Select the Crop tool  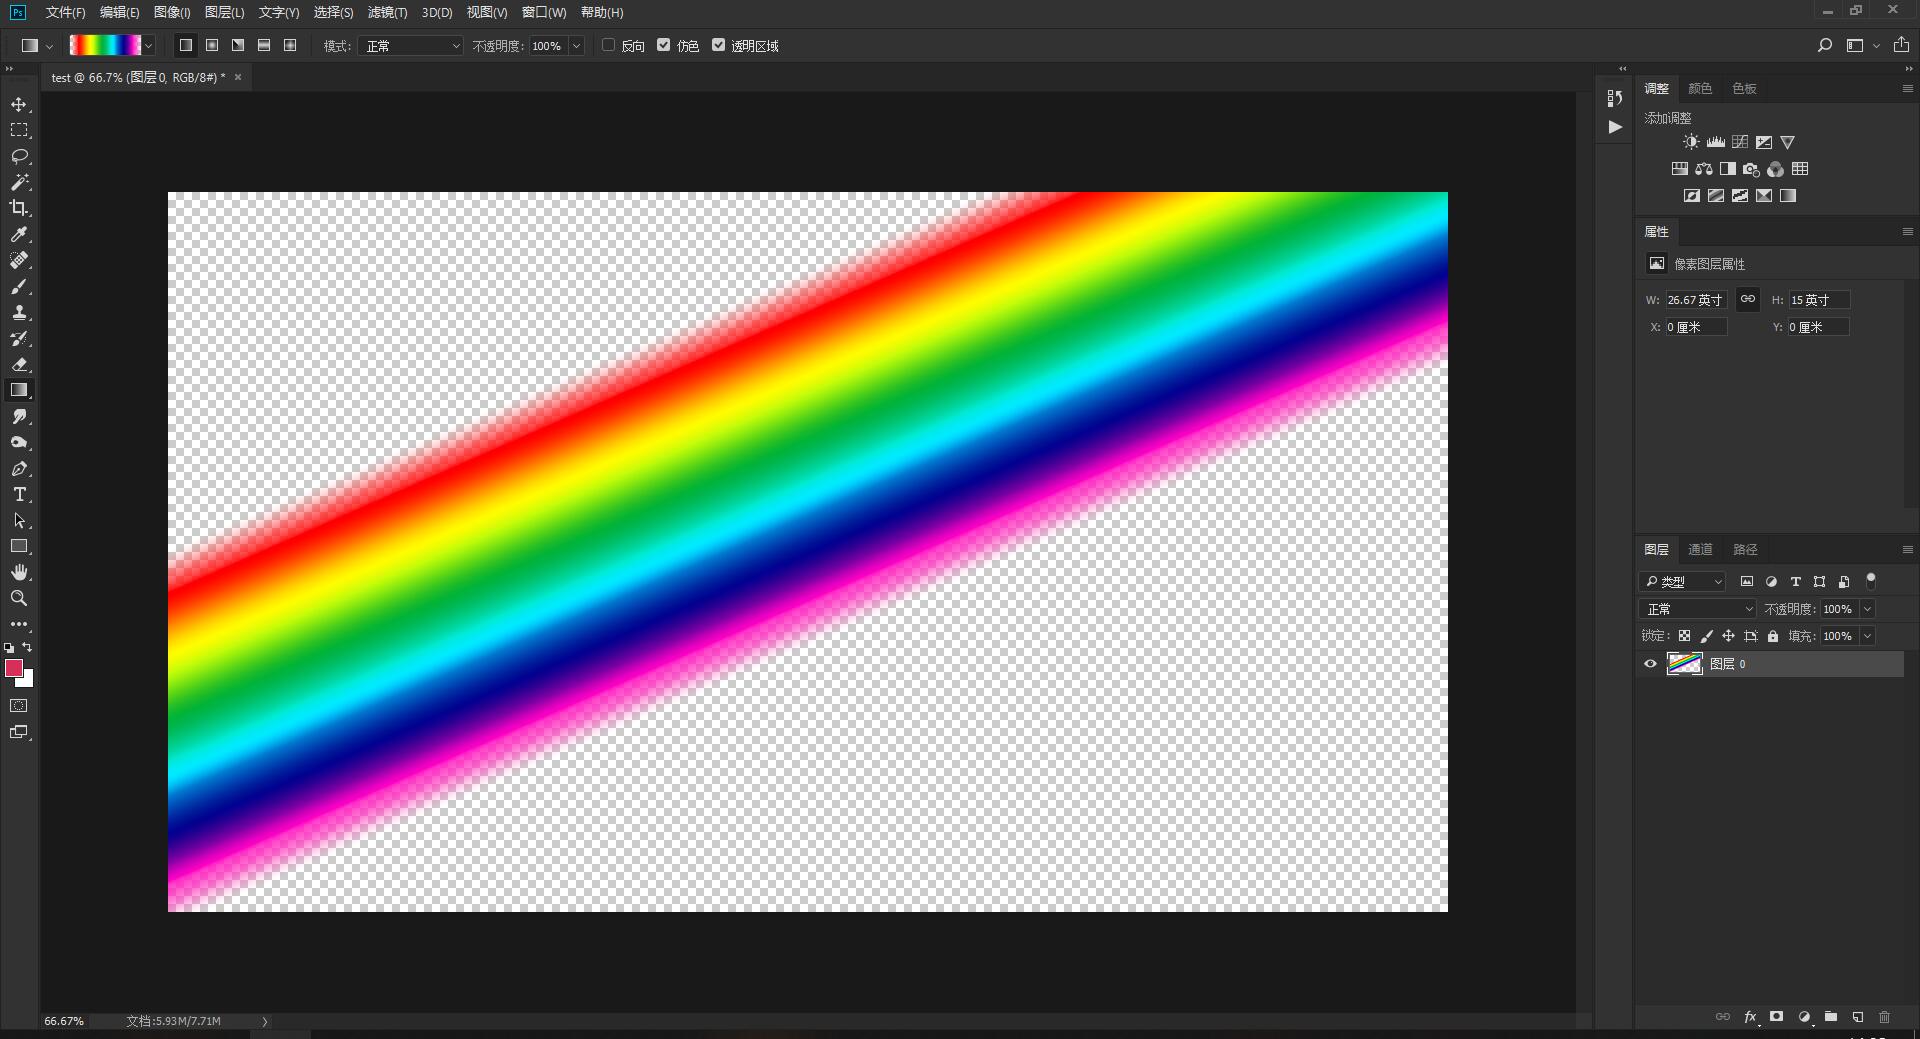(x=19, y=209)
